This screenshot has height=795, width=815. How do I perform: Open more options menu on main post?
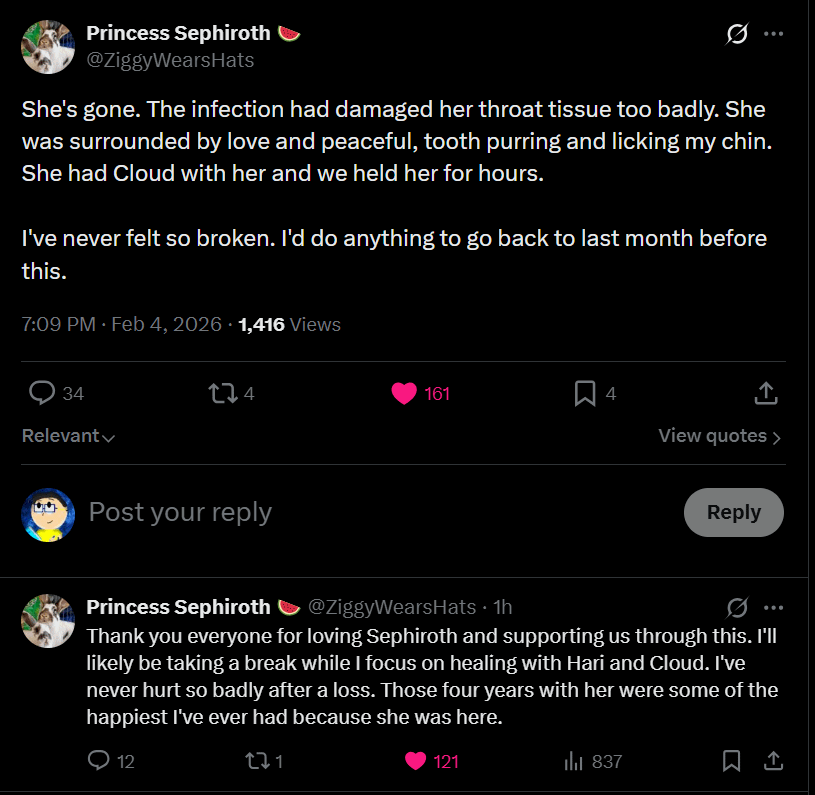pyautogui.click(x=773, y=34)
